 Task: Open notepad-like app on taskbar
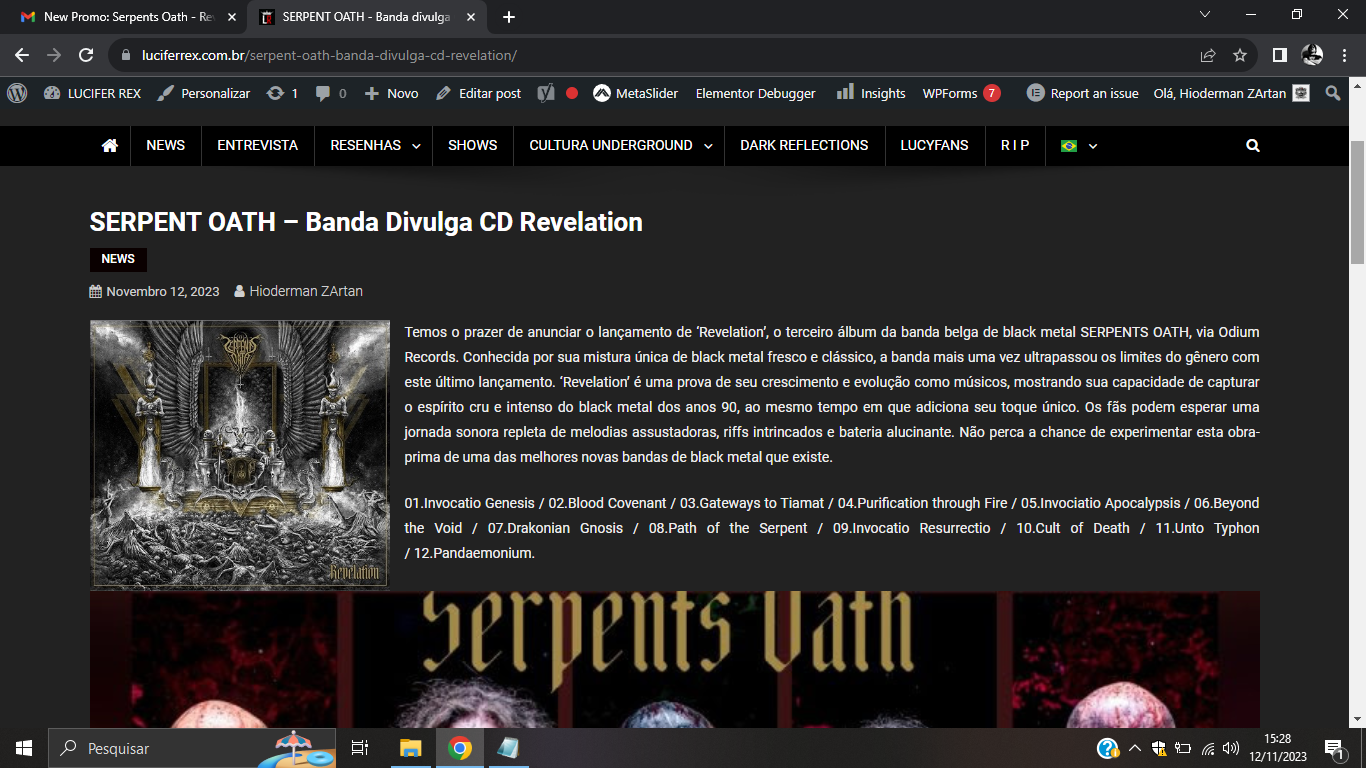click(x=508, y=748)
